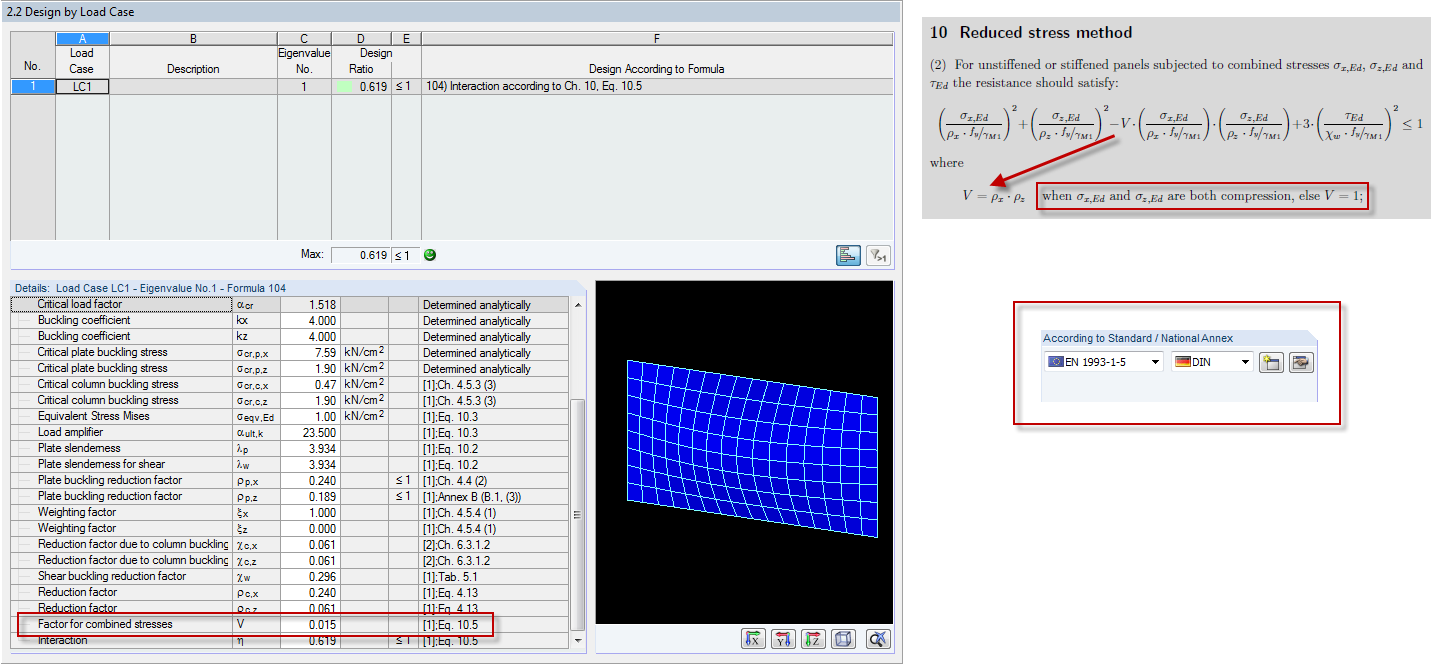This screenshot has height=665, width=1449.
Task: Select row number 1 in the table
Action: click(x=33, y=87)
